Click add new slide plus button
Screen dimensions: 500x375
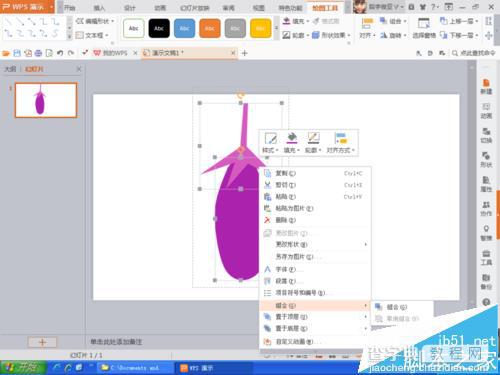click(x=42, y=342)
